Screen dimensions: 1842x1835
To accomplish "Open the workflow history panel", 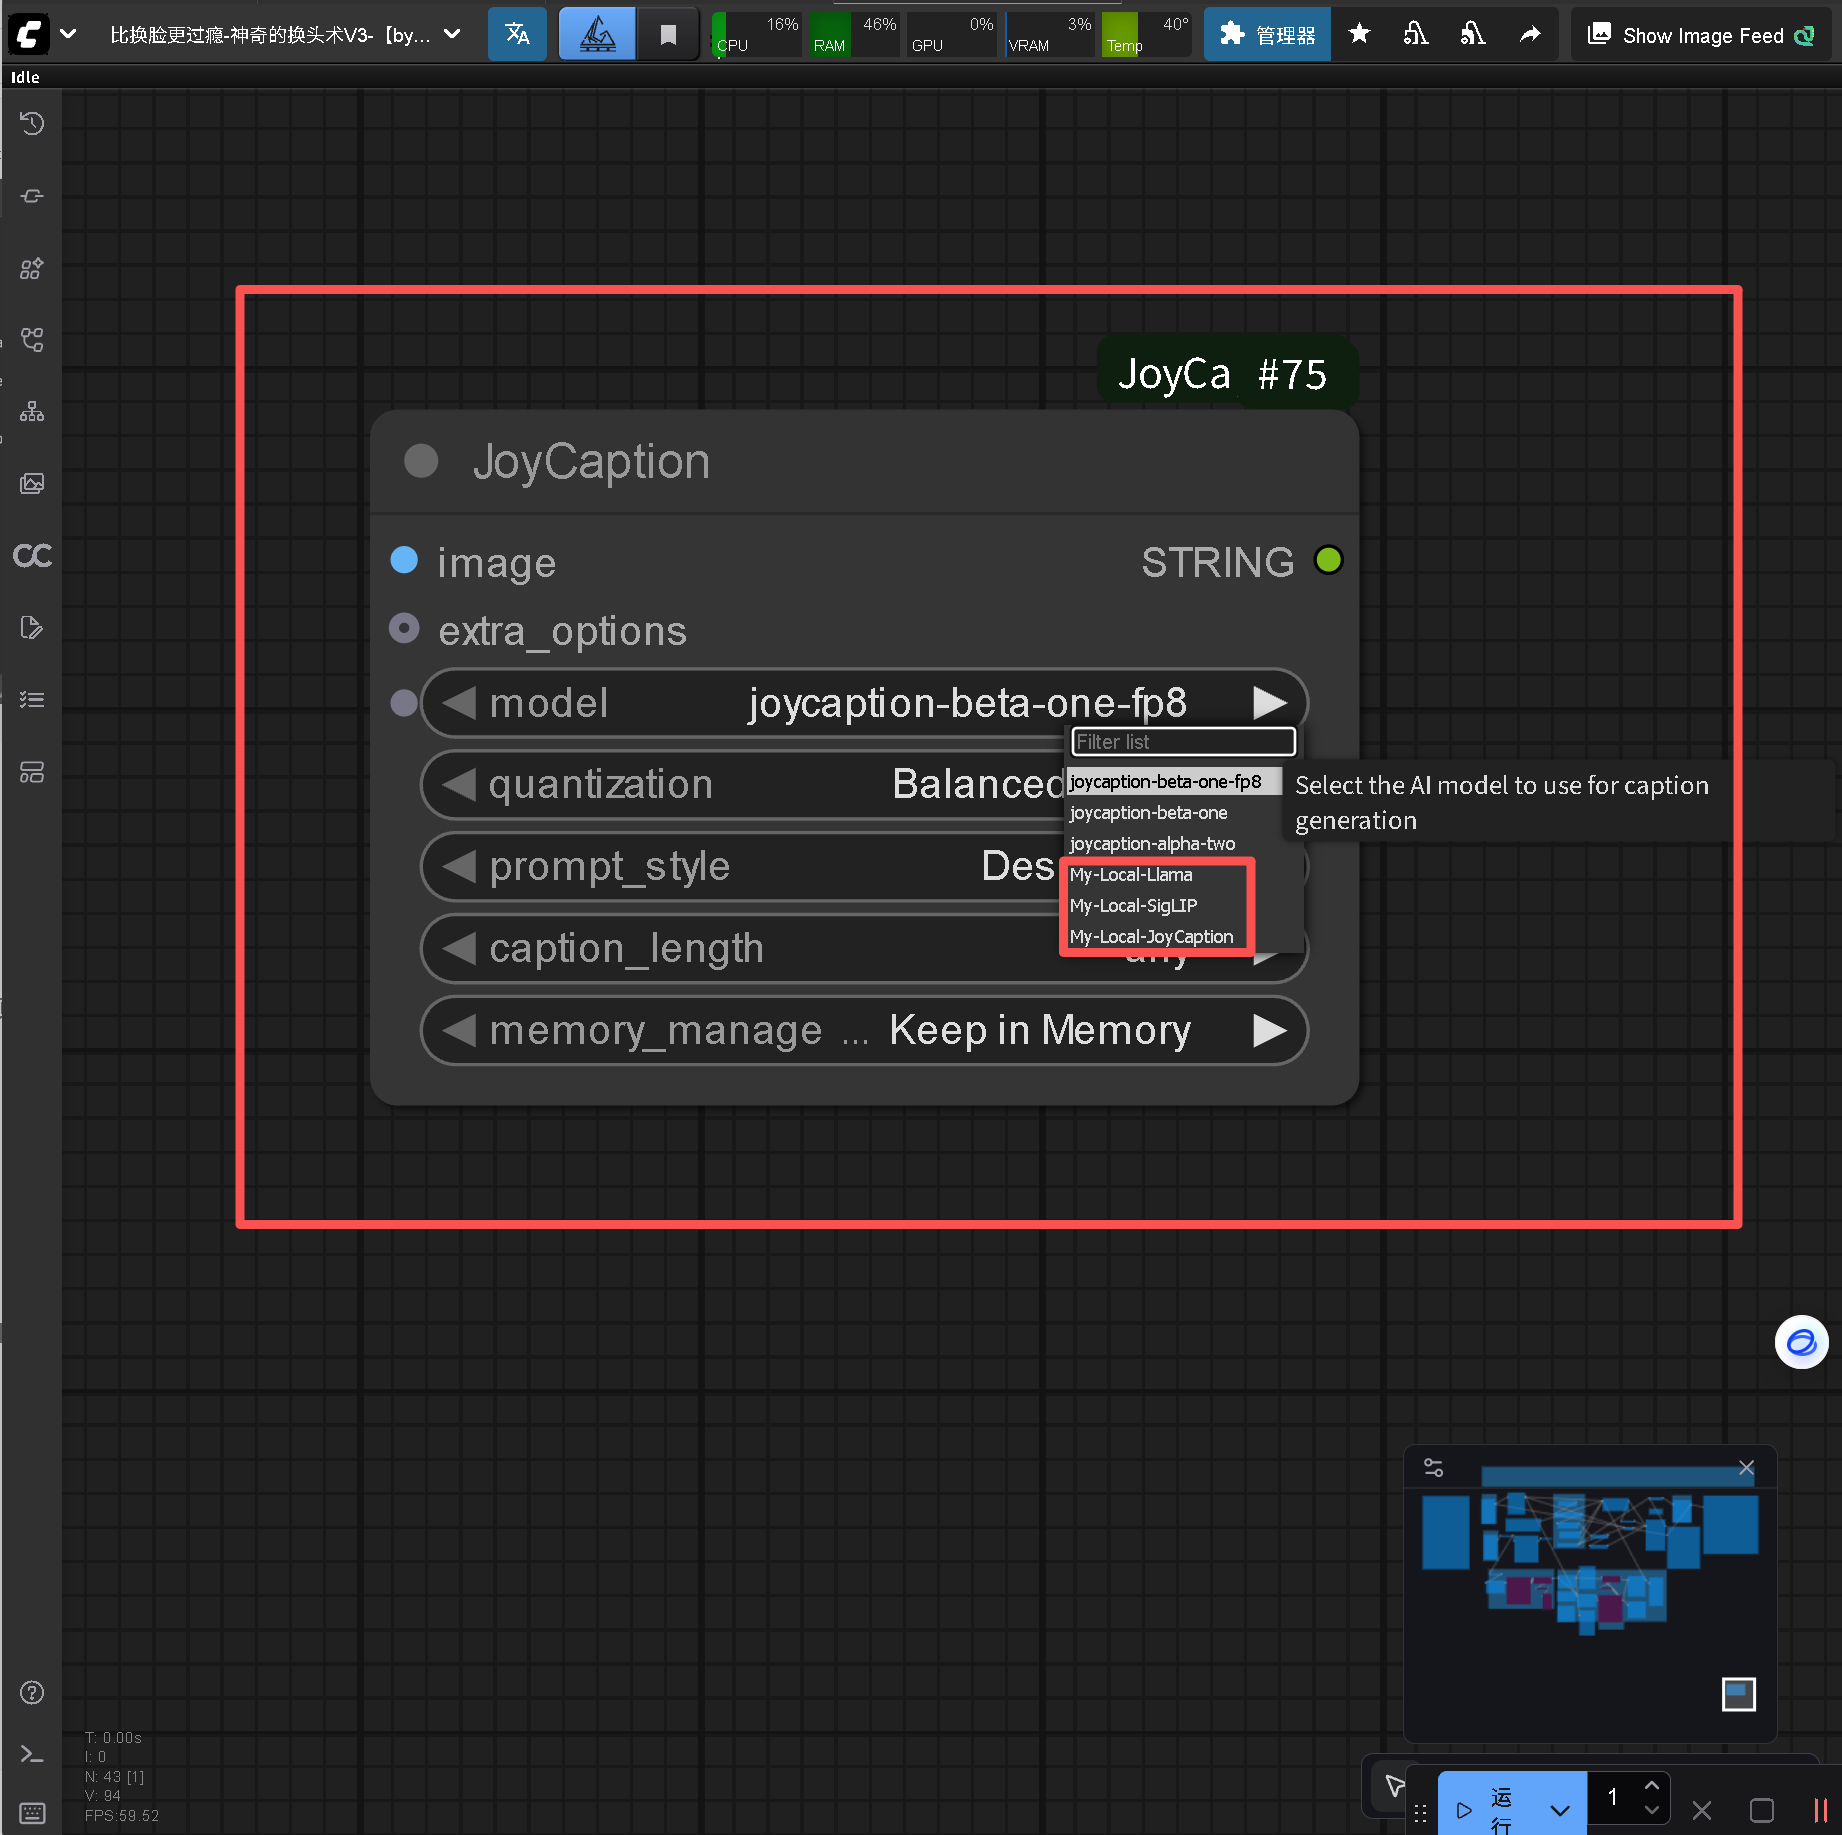I will click(x=31, y=123).
